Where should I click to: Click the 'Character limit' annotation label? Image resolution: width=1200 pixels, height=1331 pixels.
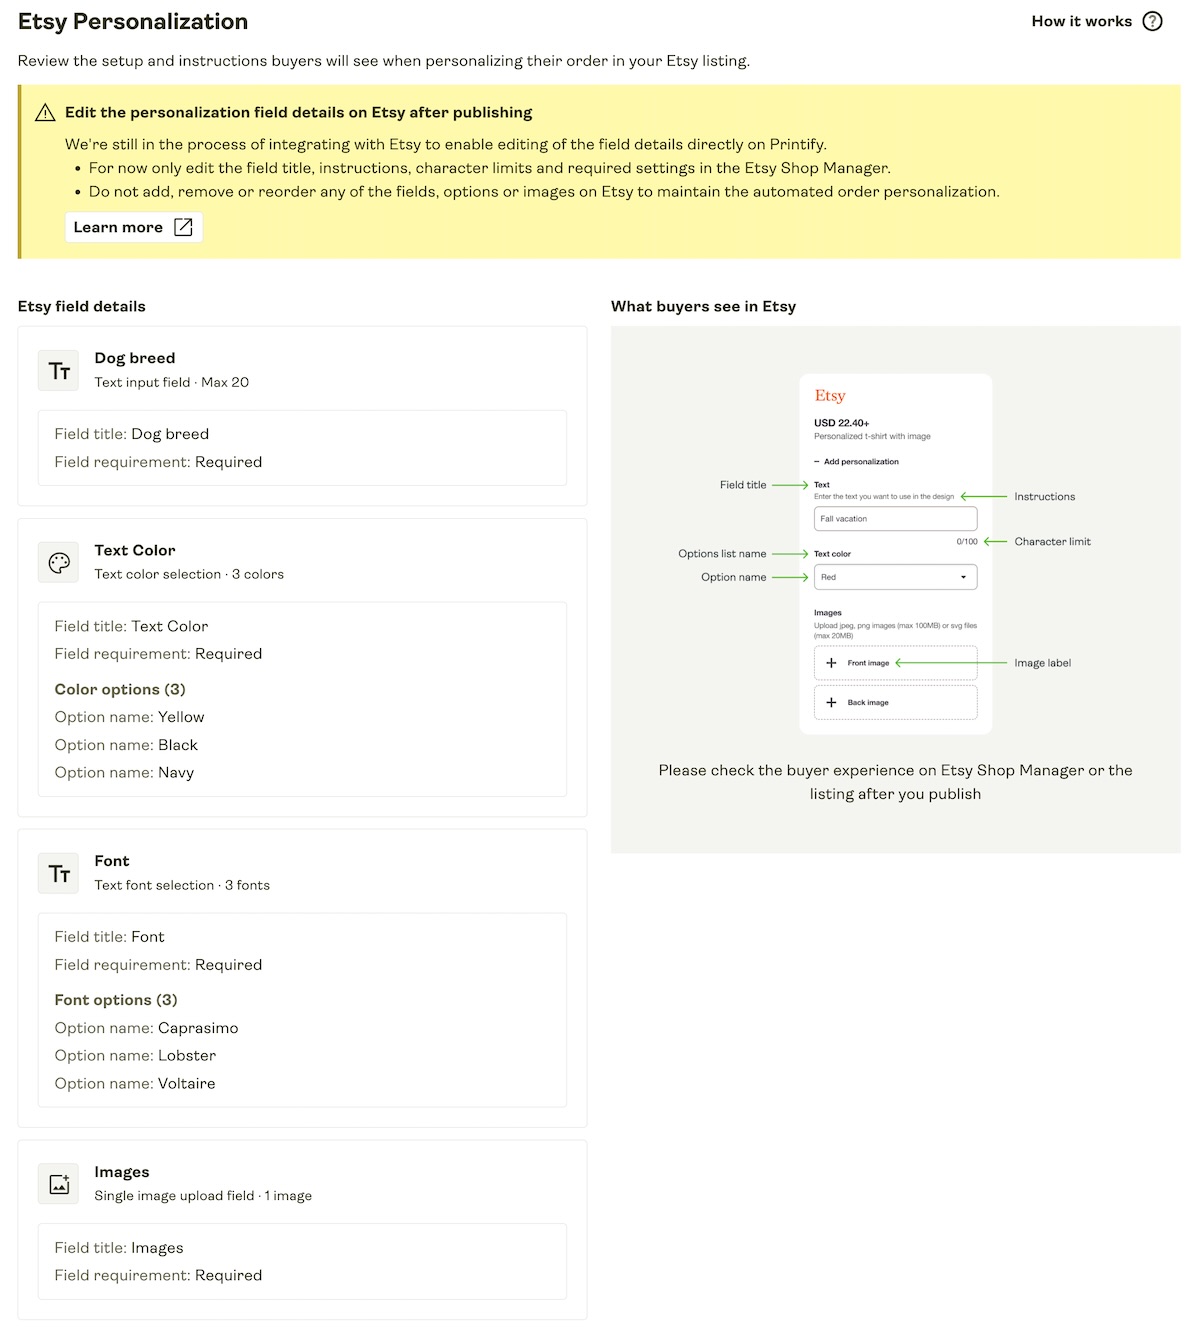tap(1053, 542)
